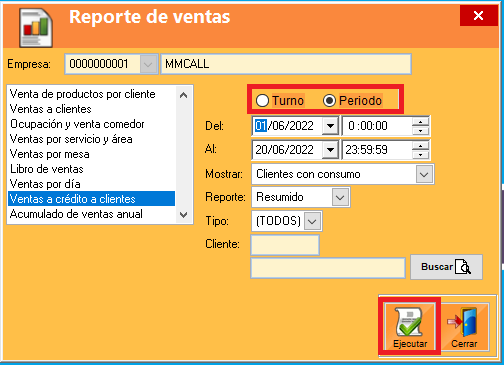Viewport: 504px width, 365px height.
Task: Click the sales report chart icon
Action: (x=36, y=27)
